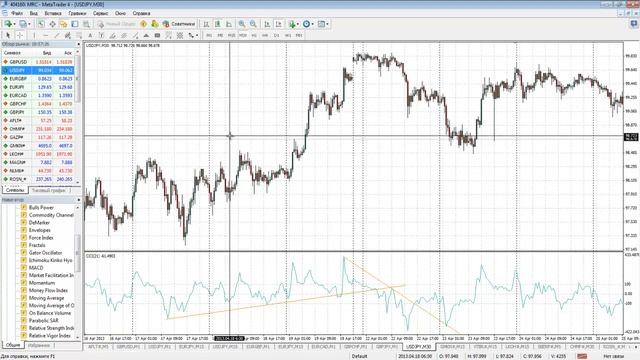
Task: Open the blue clock periods icon
Action: [307, 24]
